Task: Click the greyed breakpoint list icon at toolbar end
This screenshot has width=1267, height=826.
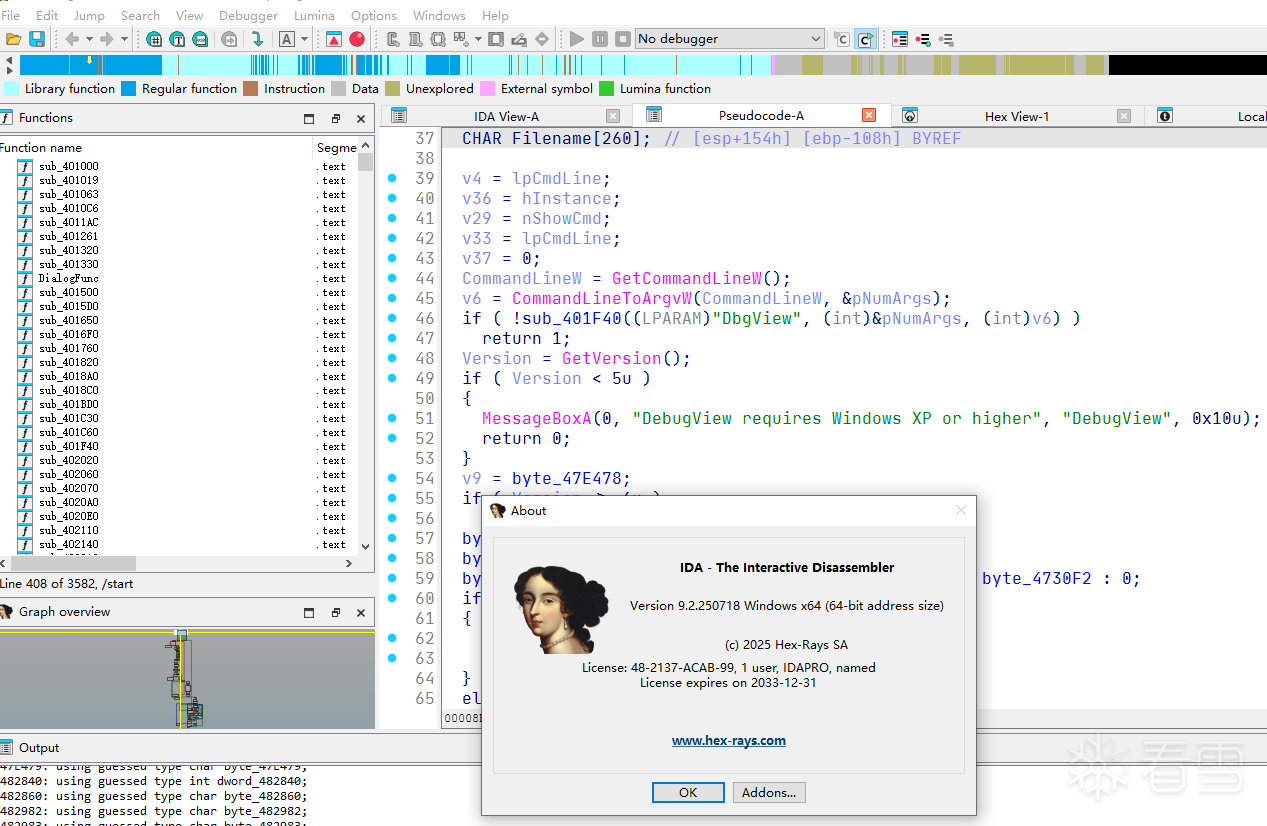Action: [x=946, y=39]
